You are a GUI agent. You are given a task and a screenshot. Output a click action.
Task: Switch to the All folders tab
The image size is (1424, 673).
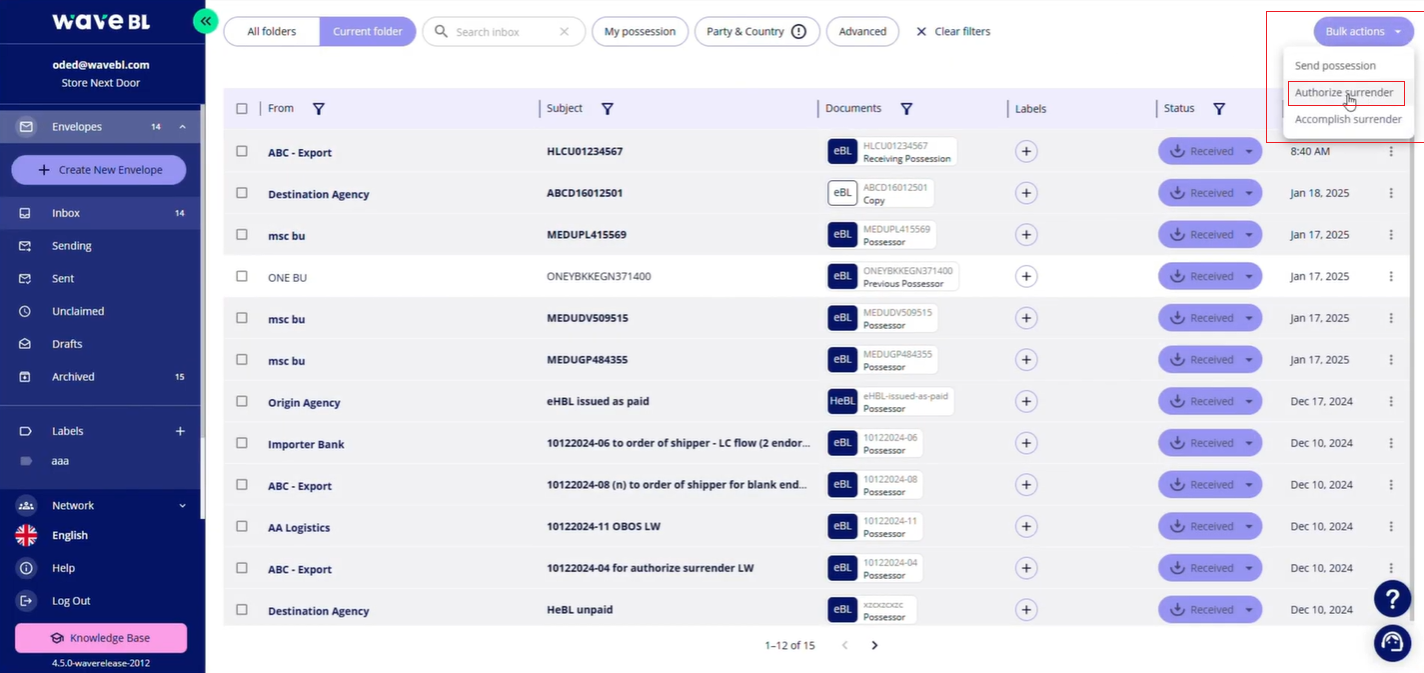pos(271,31)
